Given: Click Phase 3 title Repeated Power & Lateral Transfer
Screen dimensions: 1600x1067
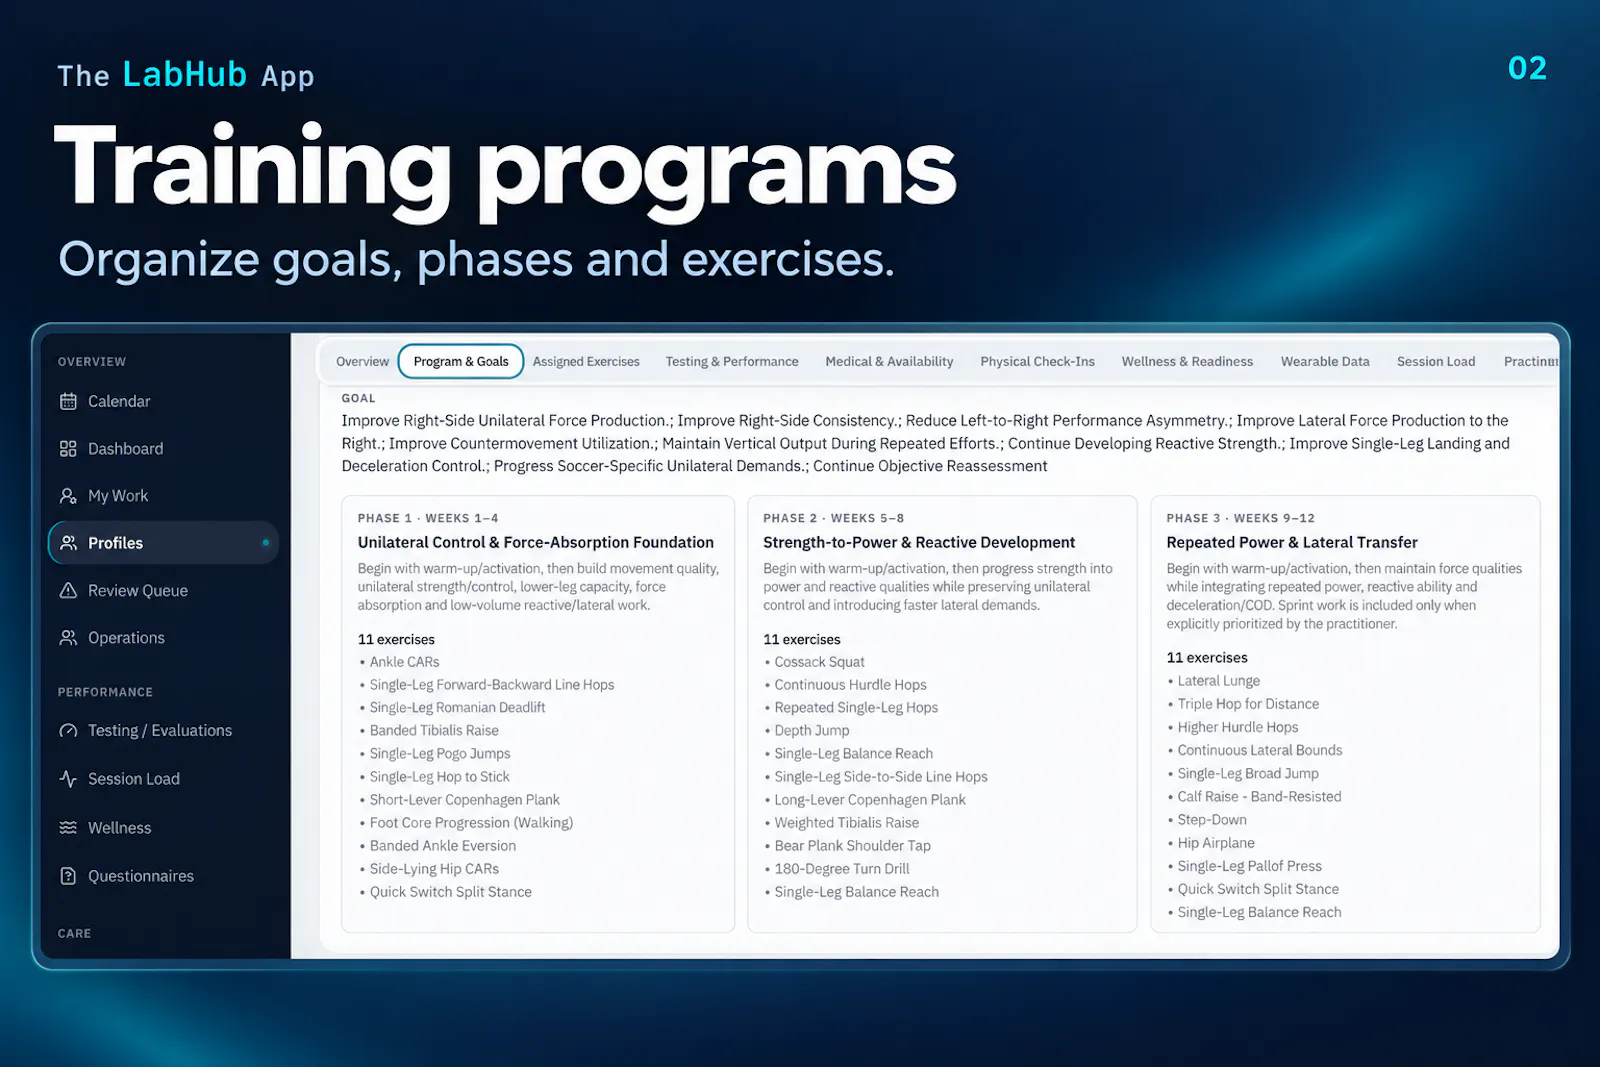Looking at the screenshot, I should tap(1292, 542).
